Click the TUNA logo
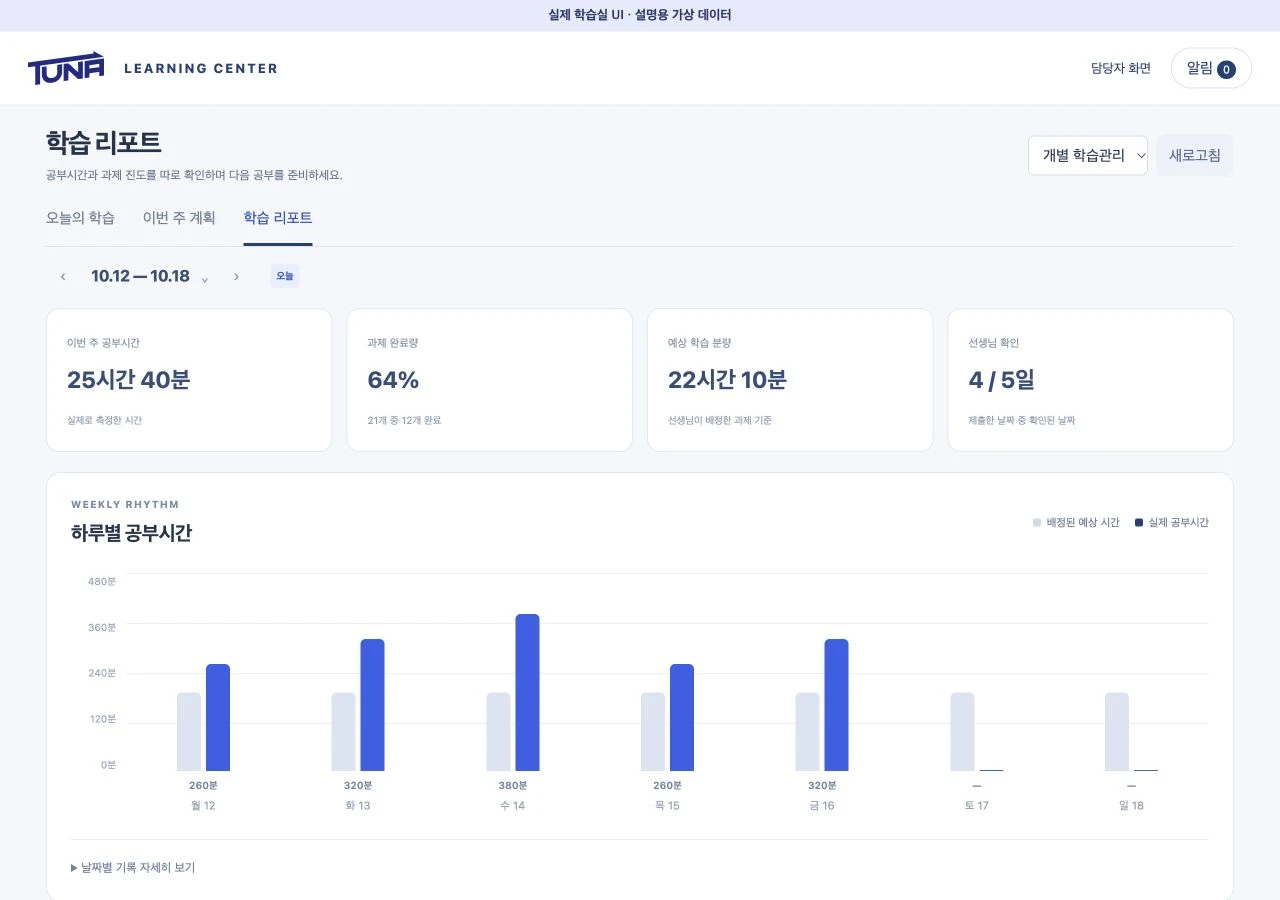 66,68
